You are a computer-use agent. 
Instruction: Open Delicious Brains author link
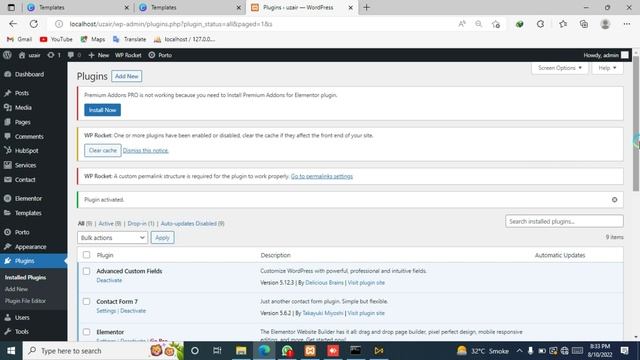tap(324, 283)
